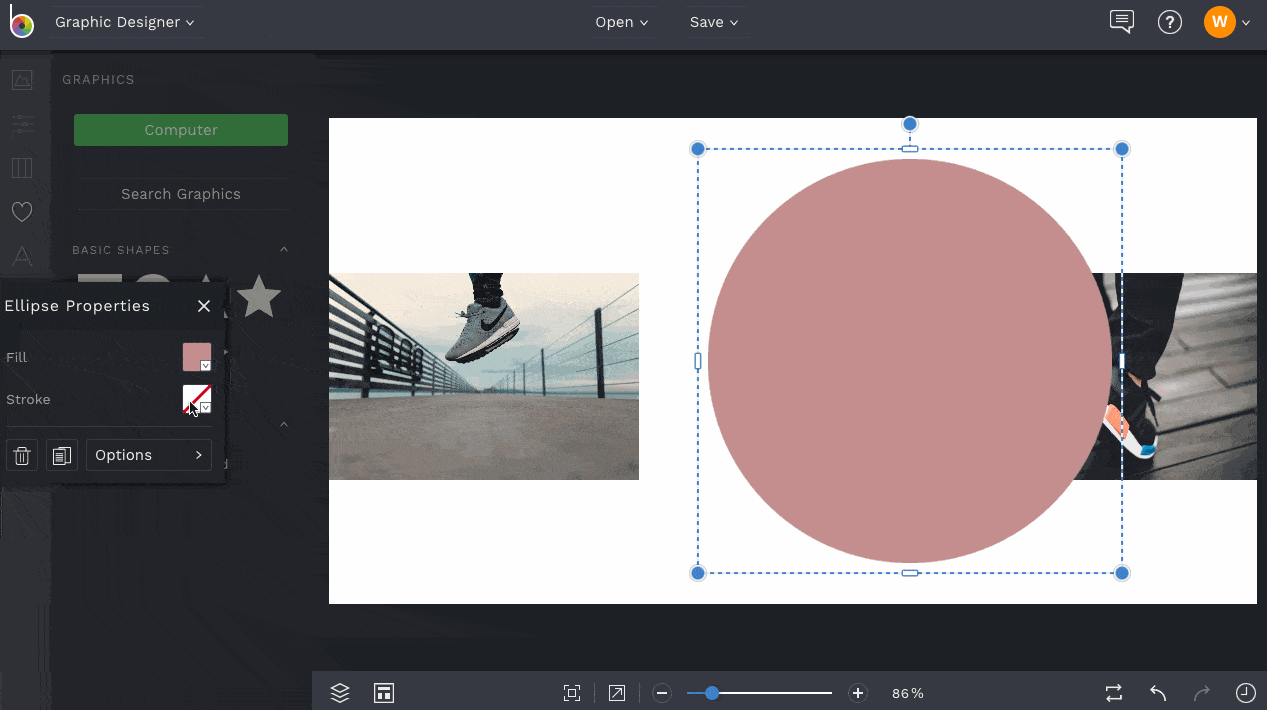Collapse the Basic Shapes section
This screenshot has height=710, width=1267.
point(283,250)
